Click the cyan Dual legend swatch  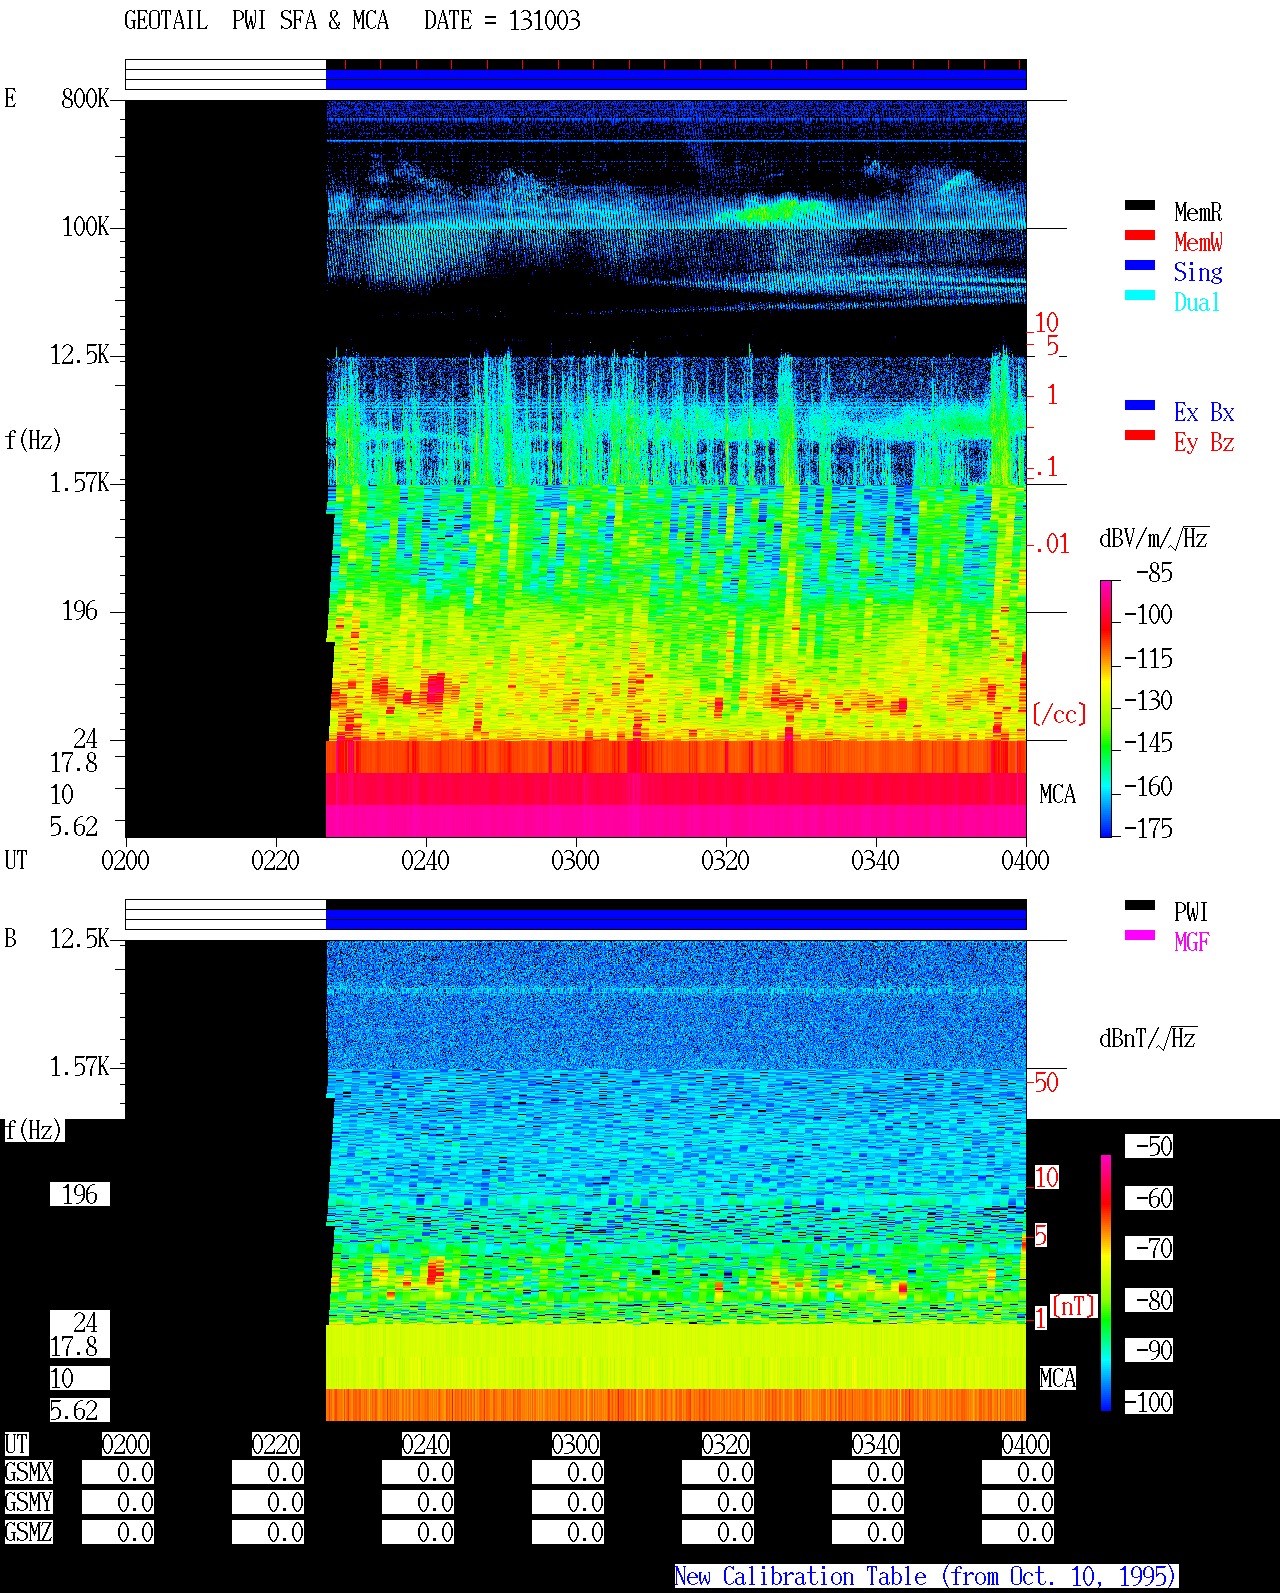point(1140,295)
